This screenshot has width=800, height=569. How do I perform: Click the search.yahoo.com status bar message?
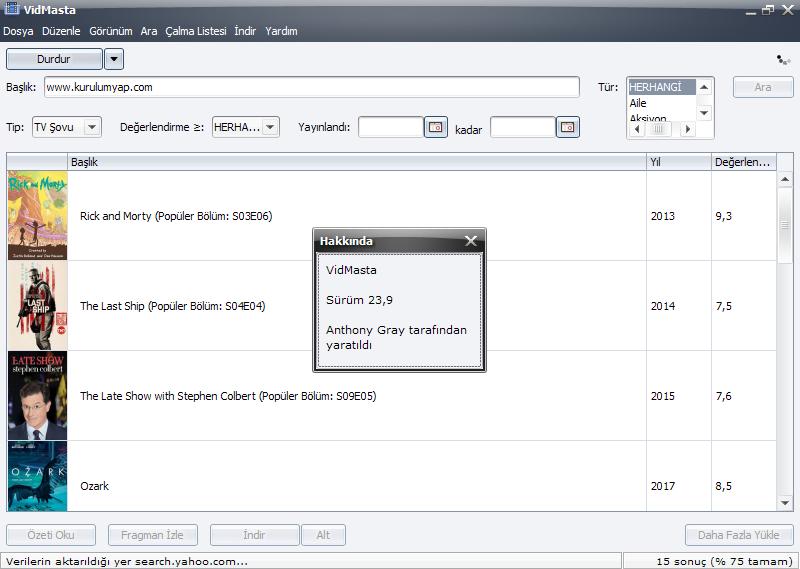tap(127, 561)
